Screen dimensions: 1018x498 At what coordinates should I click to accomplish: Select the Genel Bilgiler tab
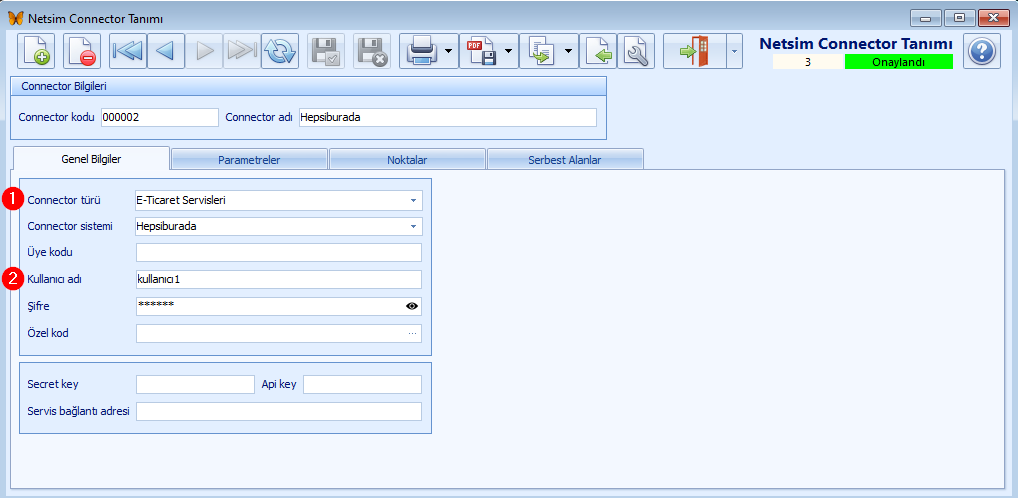click(x=91, y=158)
